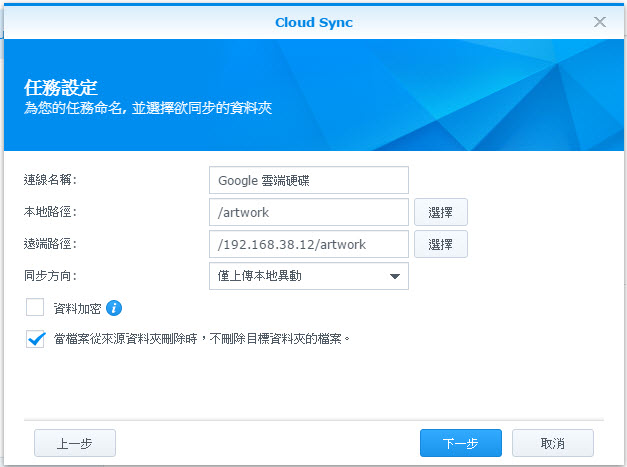Click the 選擇 button for 遠端路徑

point(441,244)
